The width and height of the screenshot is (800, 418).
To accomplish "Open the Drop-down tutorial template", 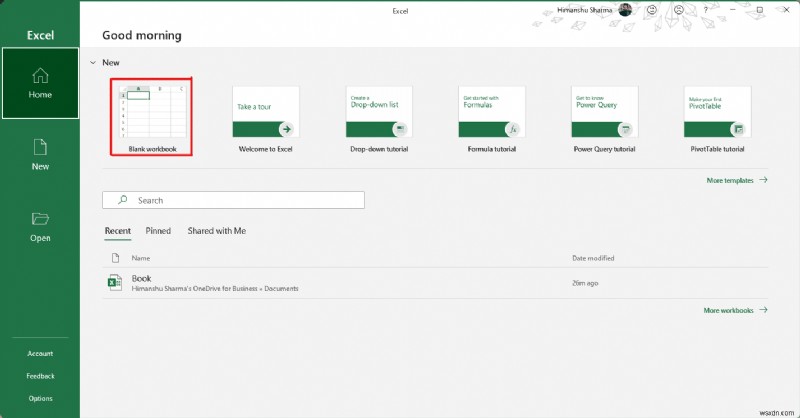I will [379, 119].
